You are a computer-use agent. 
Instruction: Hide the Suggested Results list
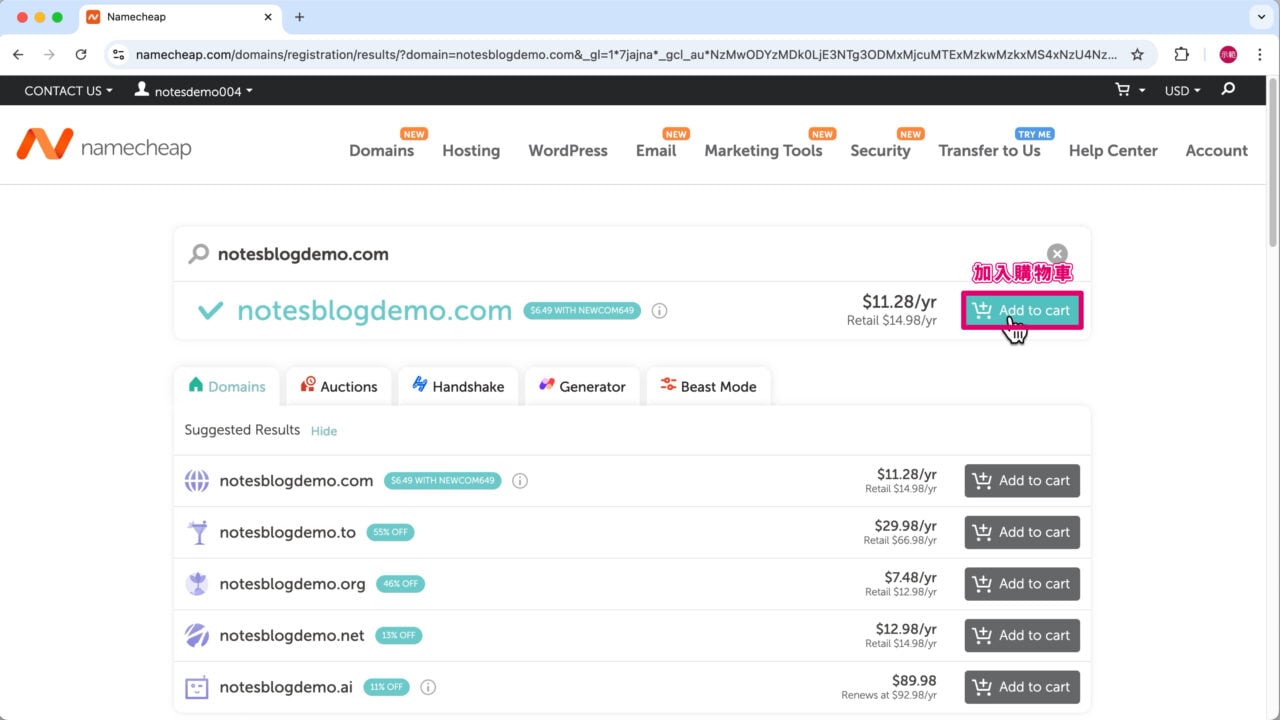coord(323,431)
